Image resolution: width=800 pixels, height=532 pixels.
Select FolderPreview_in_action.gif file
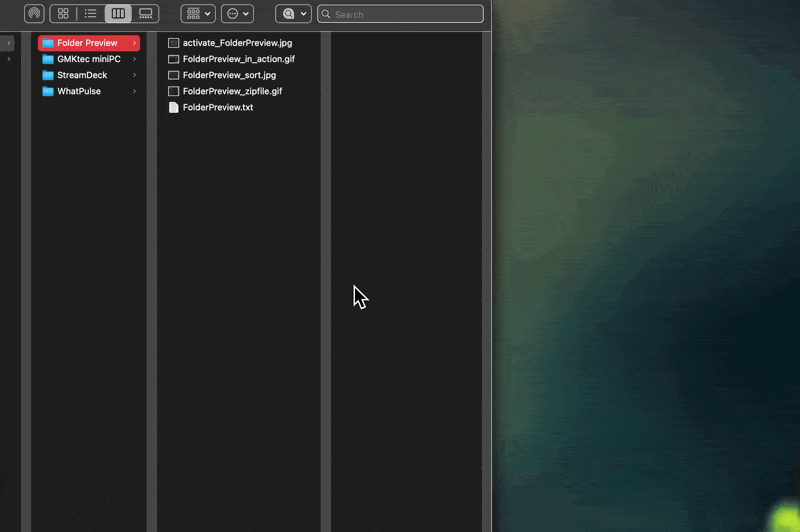tap(238, 59)
